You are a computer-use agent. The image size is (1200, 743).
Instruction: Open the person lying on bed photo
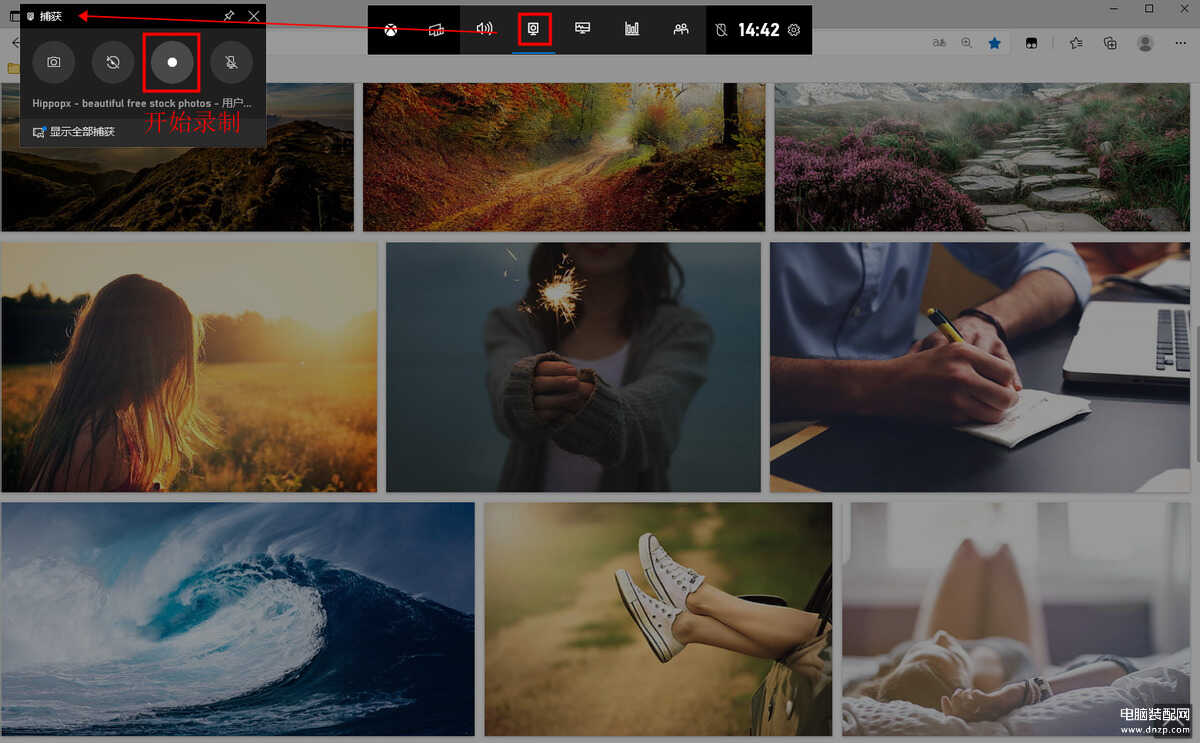tap(1016, 619)
